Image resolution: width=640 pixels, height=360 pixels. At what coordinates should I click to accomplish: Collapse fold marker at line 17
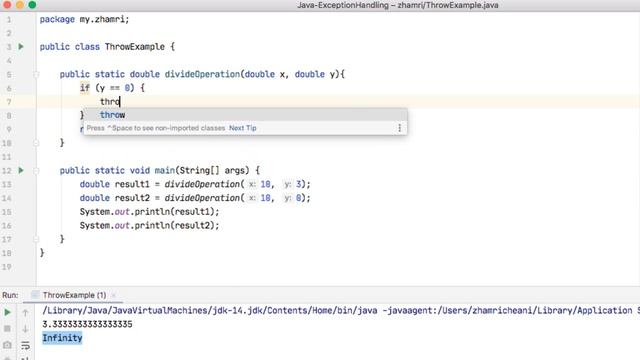tap(36, 239)
